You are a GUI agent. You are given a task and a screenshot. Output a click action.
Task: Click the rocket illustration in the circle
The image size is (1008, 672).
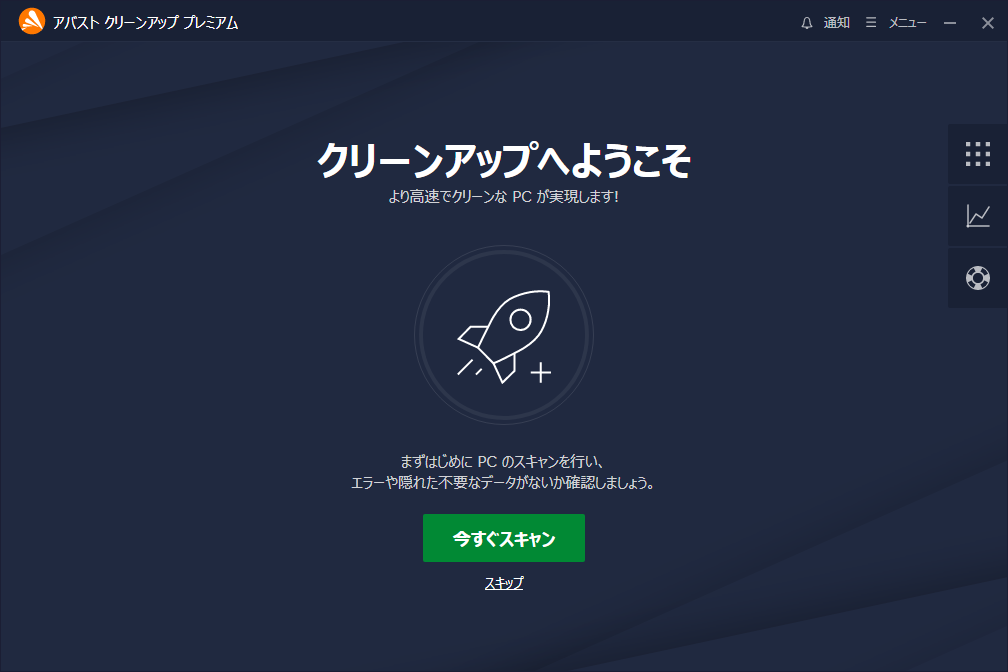504,335
